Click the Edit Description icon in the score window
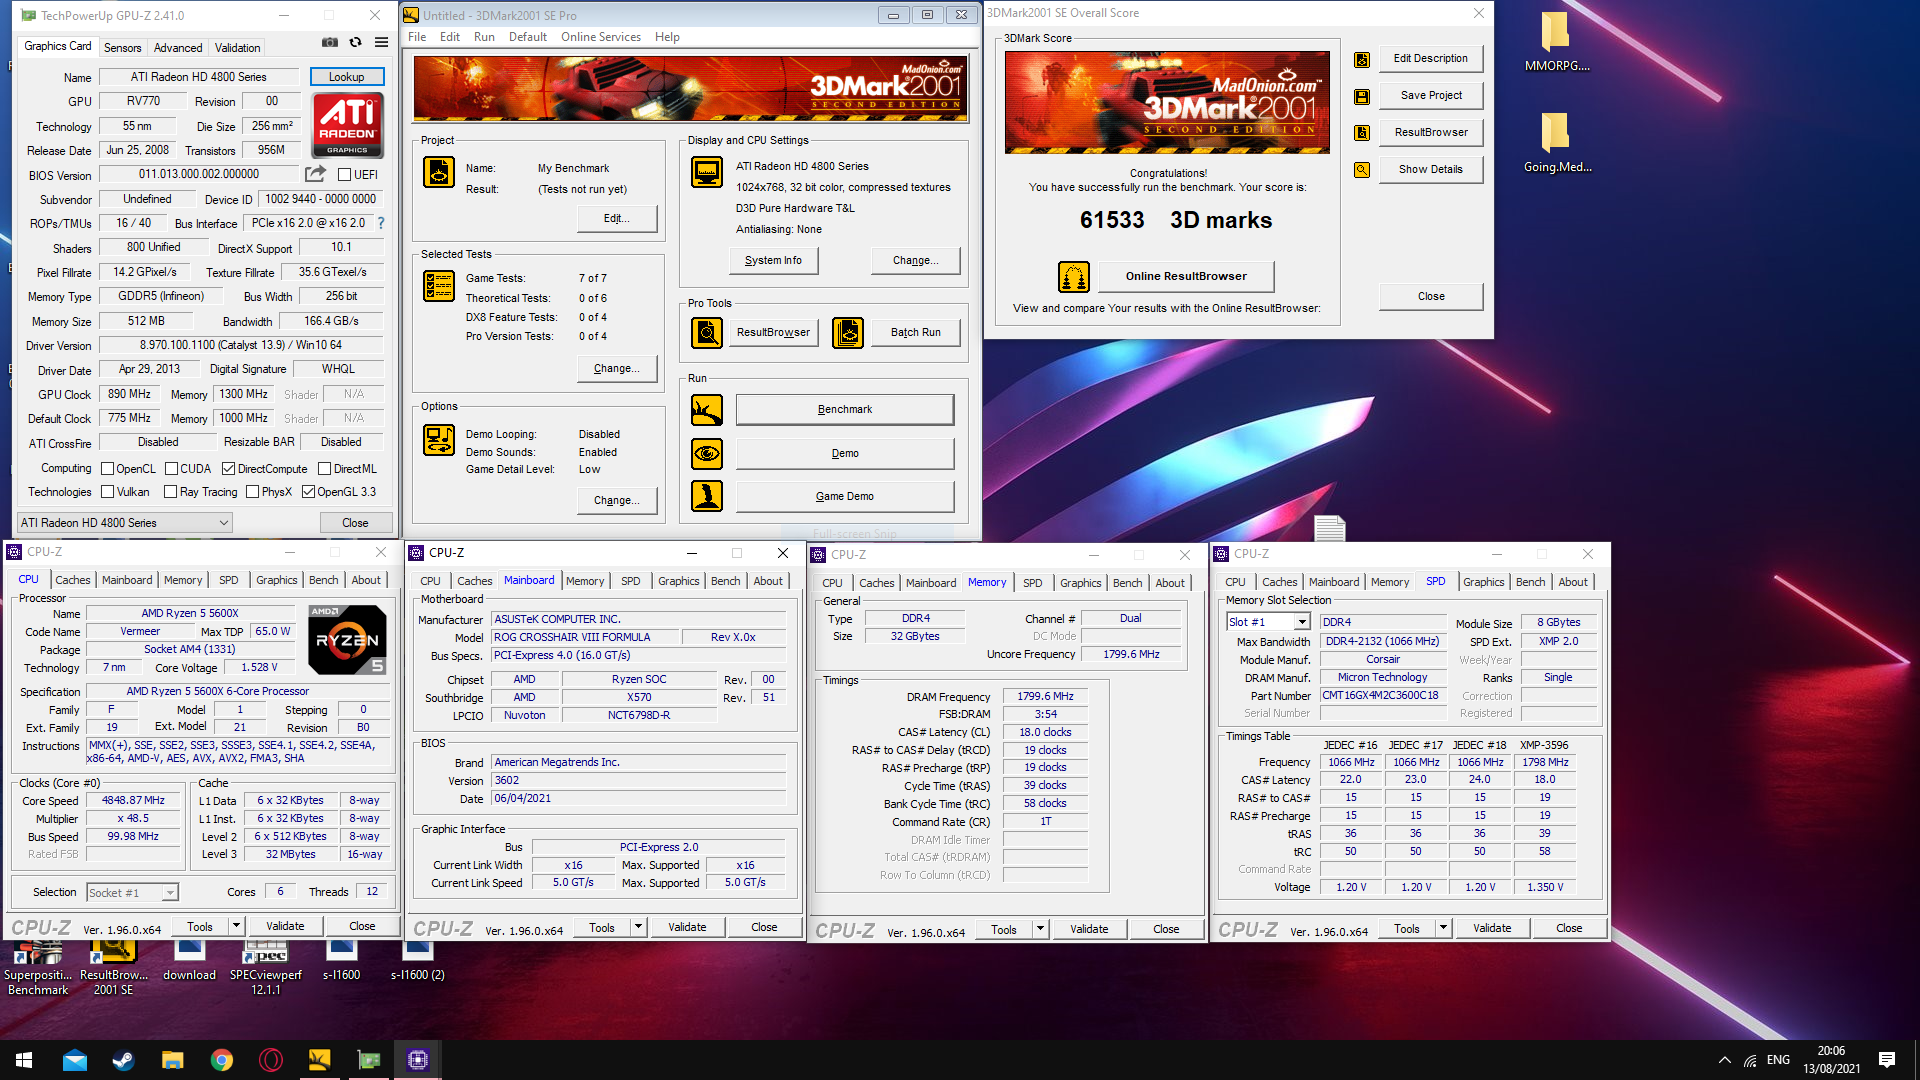The width and height of the screenshot is (1920, 1080). pyautogui.click(x=1362, y=60)
